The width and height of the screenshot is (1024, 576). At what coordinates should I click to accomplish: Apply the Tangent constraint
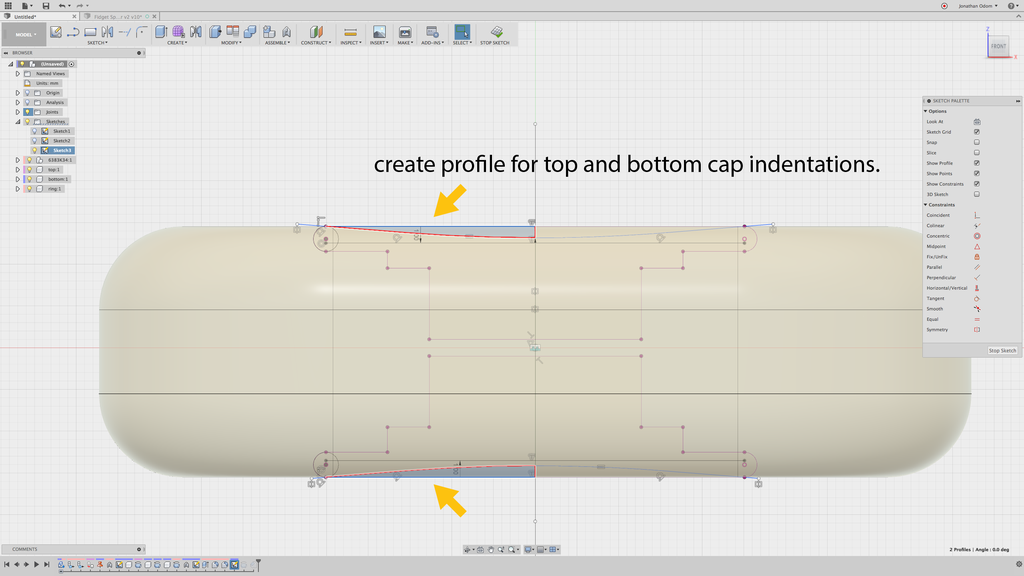tap(977, 298)
